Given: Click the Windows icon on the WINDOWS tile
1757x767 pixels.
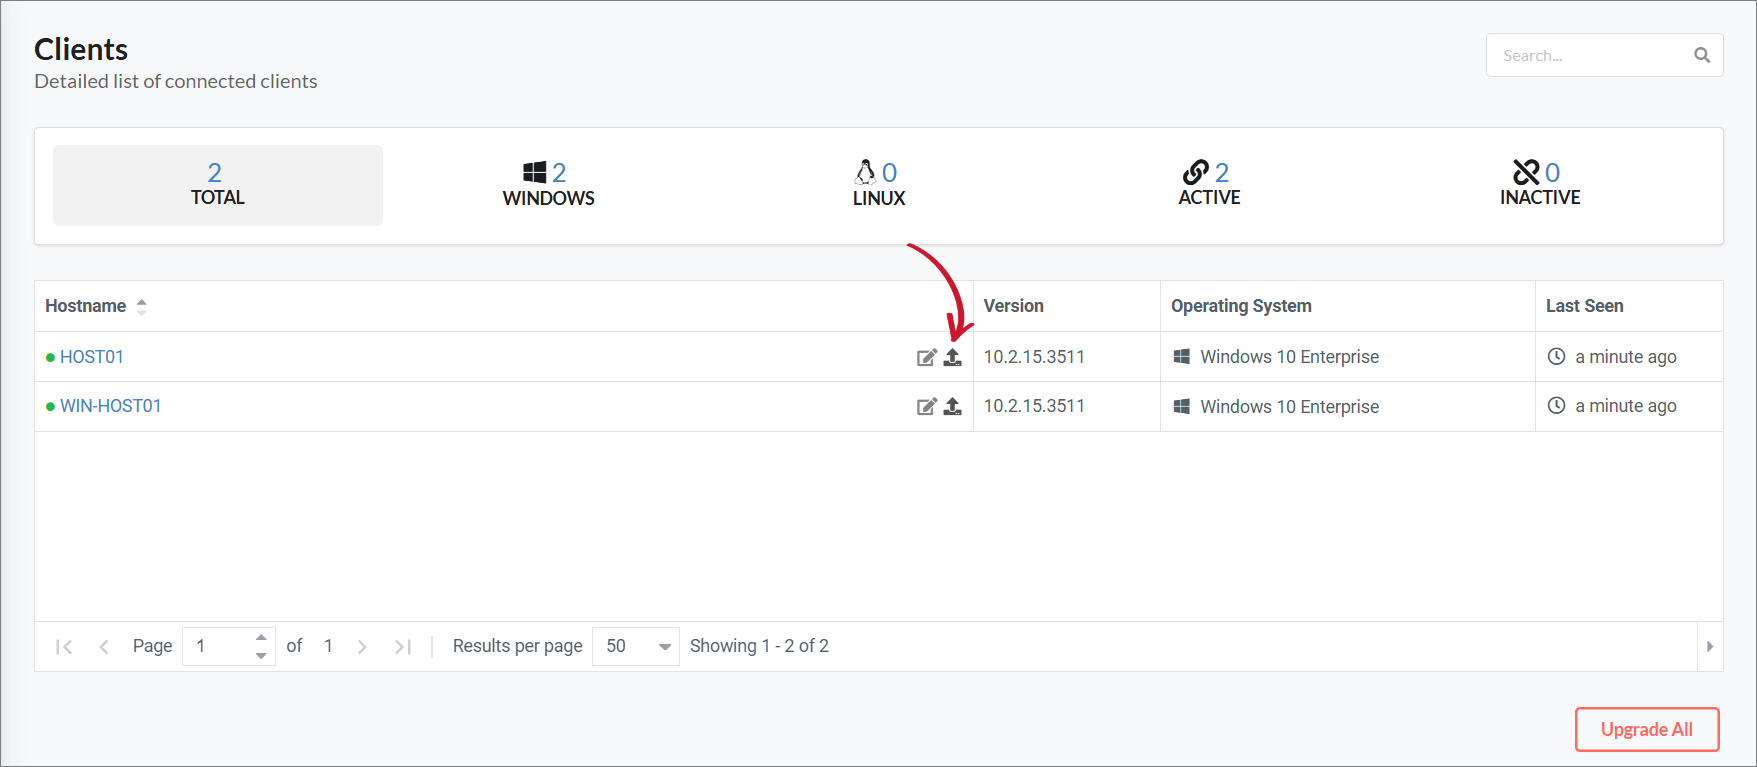Looking at the screenshot, I should point(535,172).
